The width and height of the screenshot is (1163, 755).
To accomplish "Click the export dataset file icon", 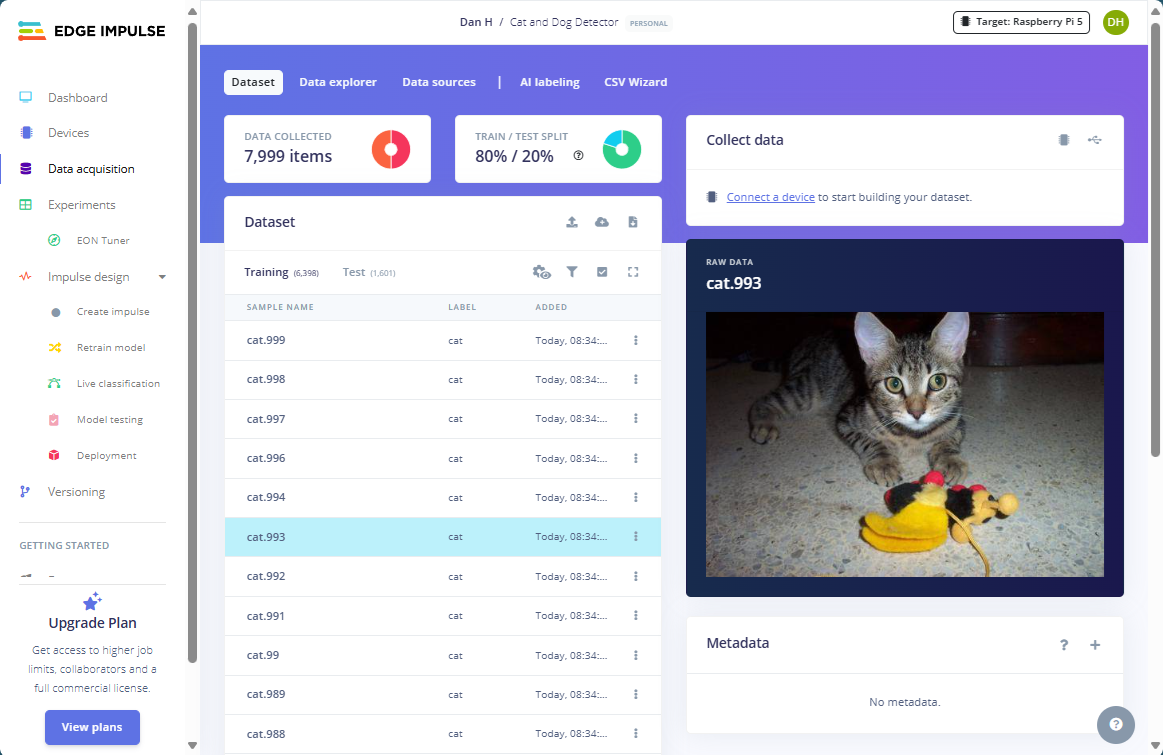I will pos(633,222).
